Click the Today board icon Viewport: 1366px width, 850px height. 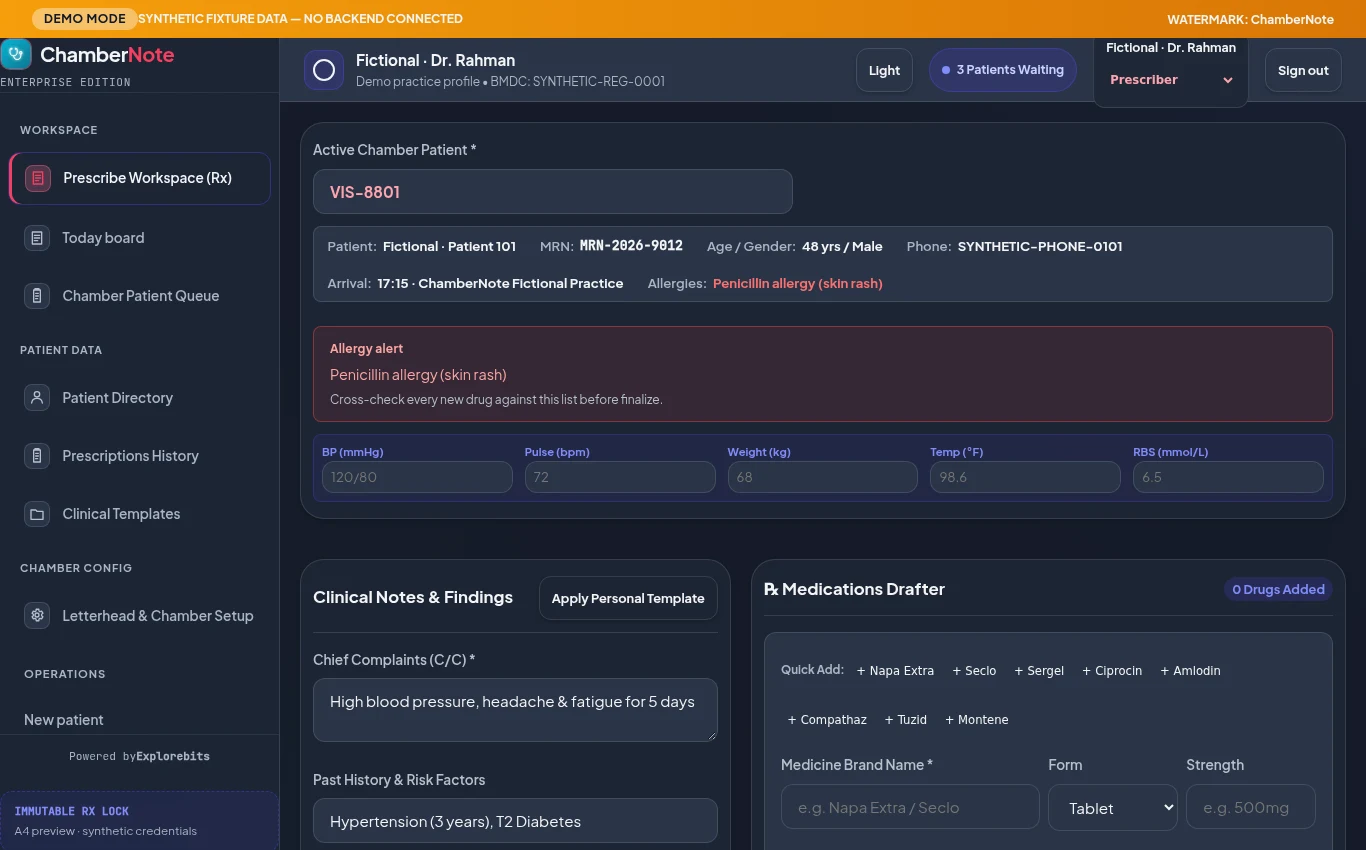pos(37,238)
